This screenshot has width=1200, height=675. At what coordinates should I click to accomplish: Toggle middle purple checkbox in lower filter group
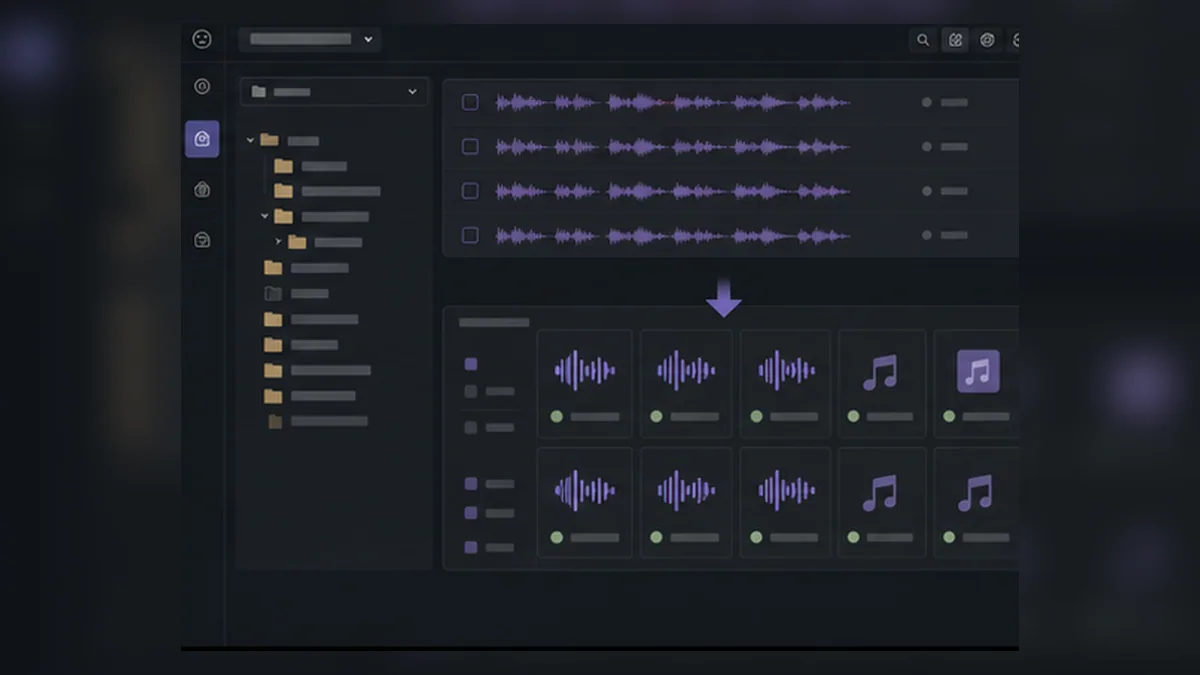point(471,513)
